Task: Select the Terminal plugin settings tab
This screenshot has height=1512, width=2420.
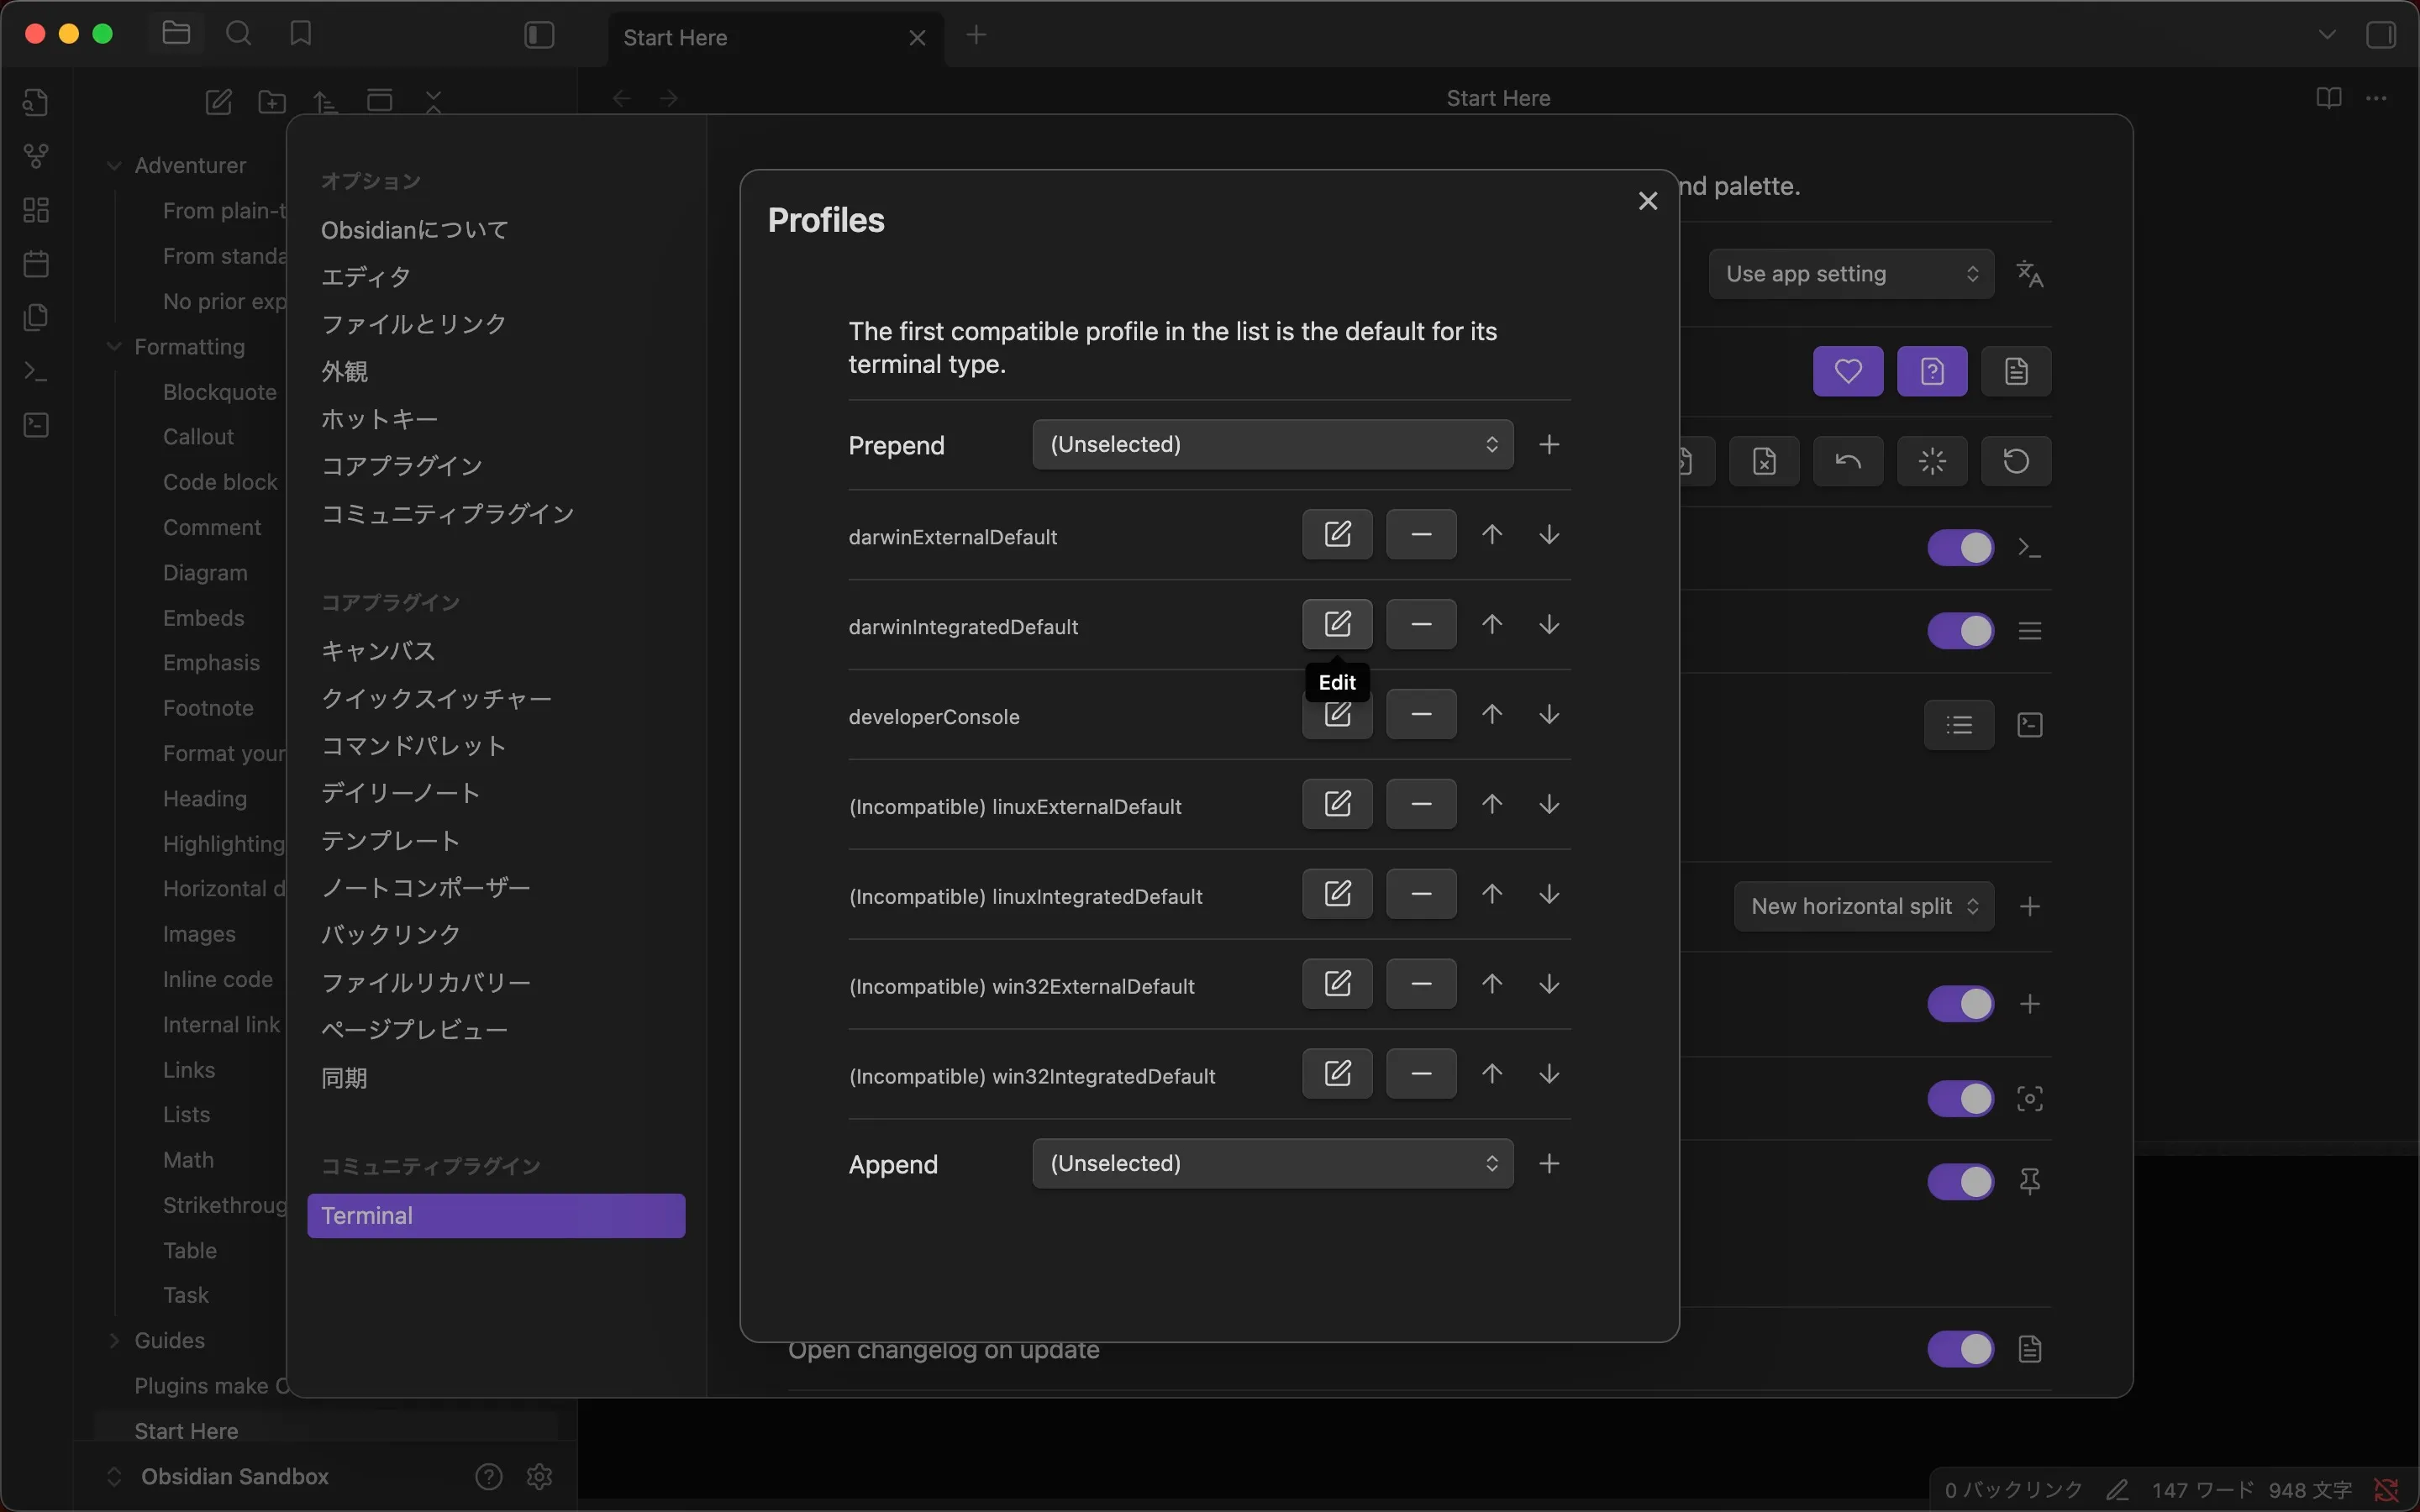Action: point(496,1215)
